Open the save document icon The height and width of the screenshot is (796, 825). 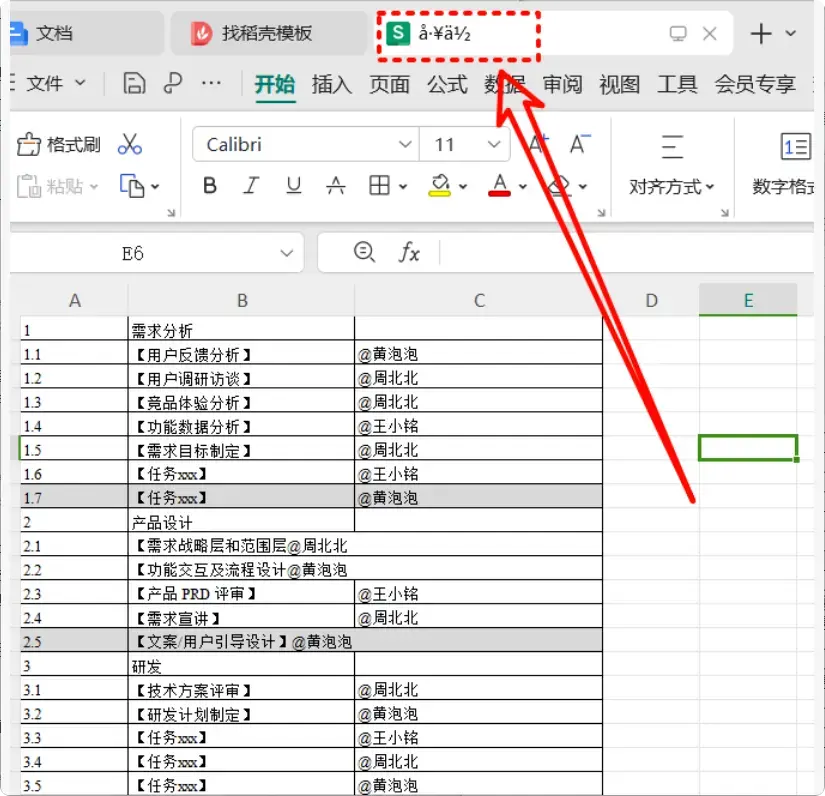click(135, 84)
